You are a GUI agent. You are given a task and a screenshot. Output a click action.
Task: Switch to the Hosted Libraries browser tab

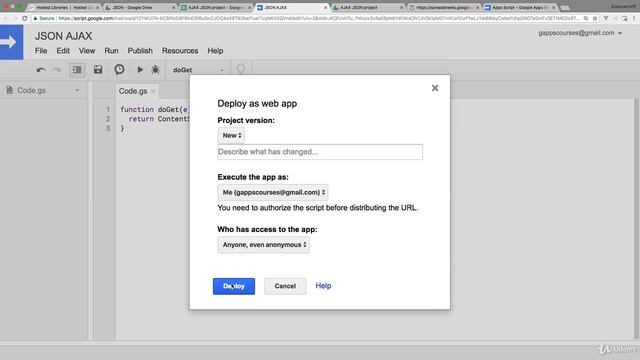[64, 7]
